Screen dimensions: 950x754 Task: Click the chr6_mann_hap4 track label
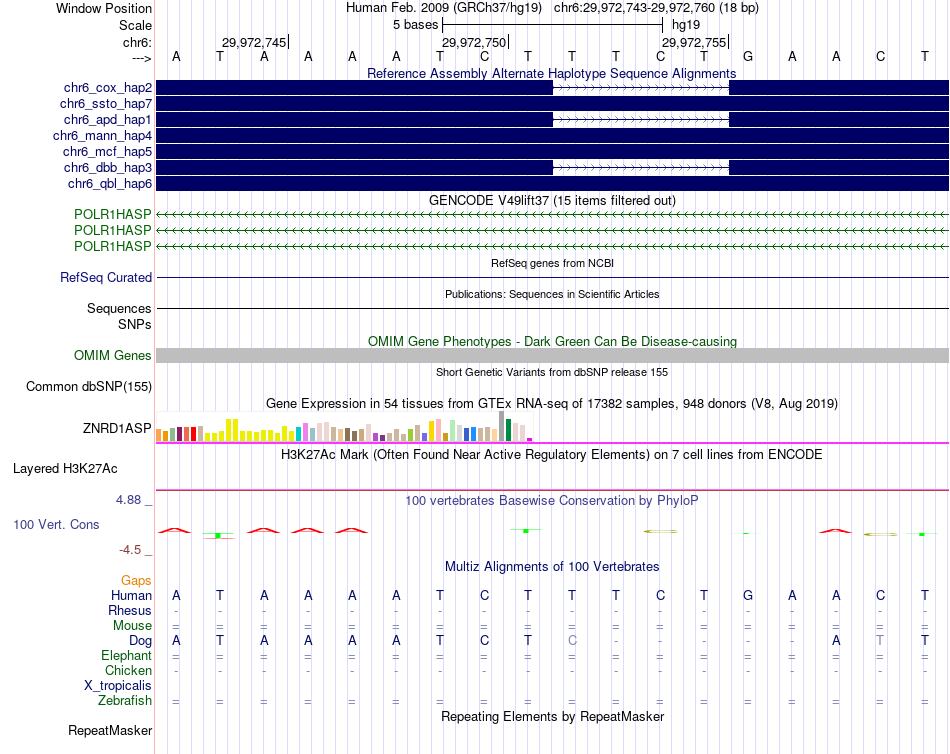pos(102,136)
